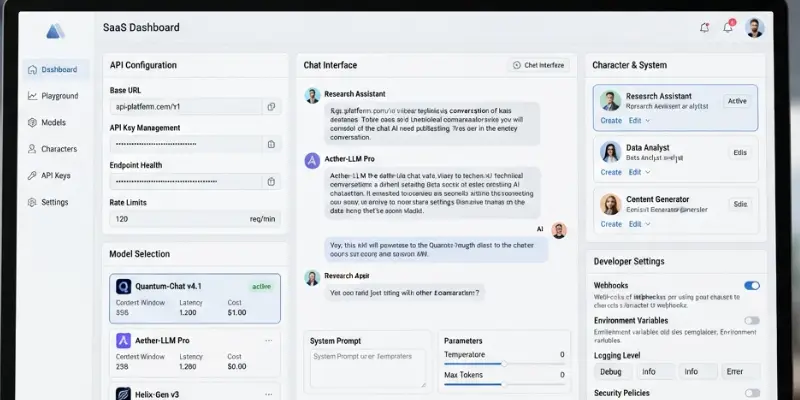Expand Edit dropdown on Content Generator card
The height and width of the screenshot is (400, 800).
coord(639,224)
